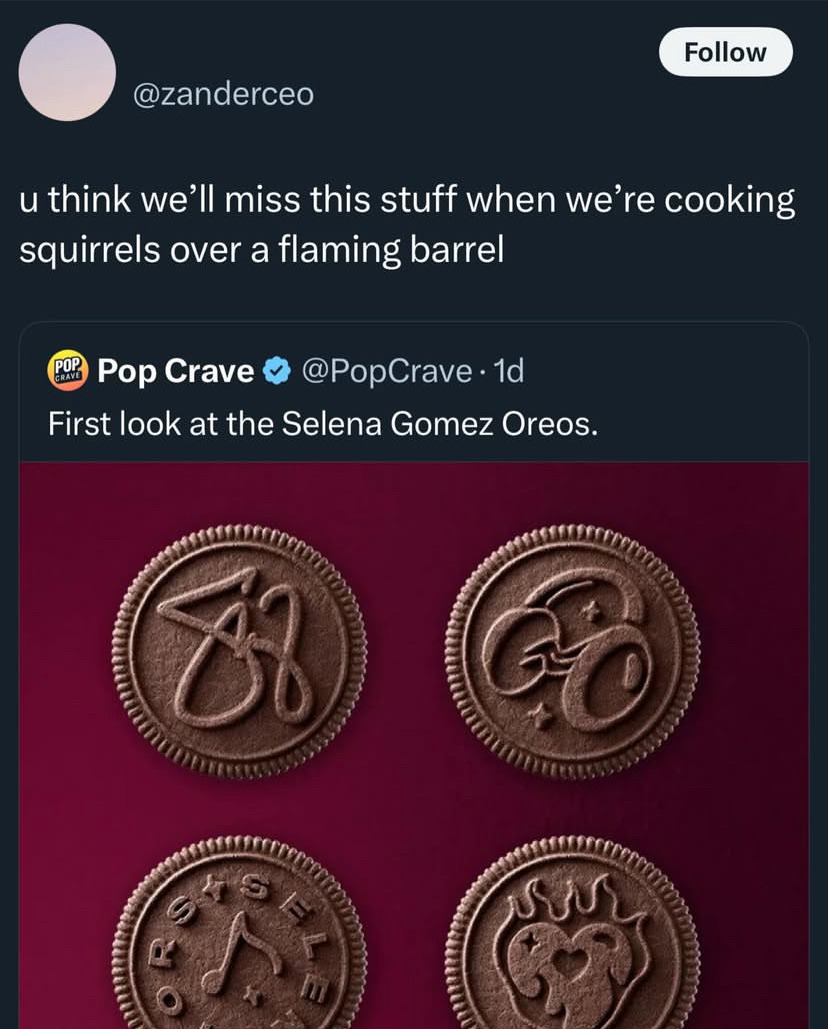This screenshot has height=1029, width=828.
Task: Tap the Oreo with flaming heart design
Action: tap(572, 932)
